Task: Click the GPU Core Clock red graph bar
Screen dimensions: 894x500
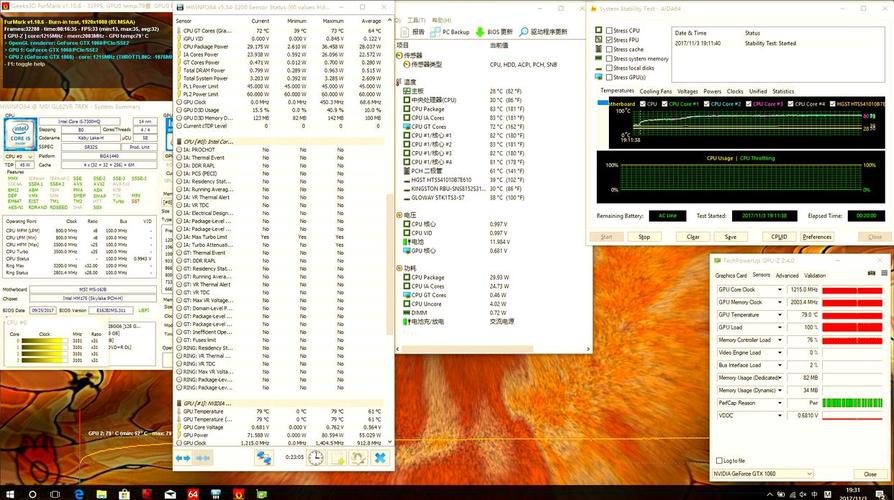Action: click(852, 290)
